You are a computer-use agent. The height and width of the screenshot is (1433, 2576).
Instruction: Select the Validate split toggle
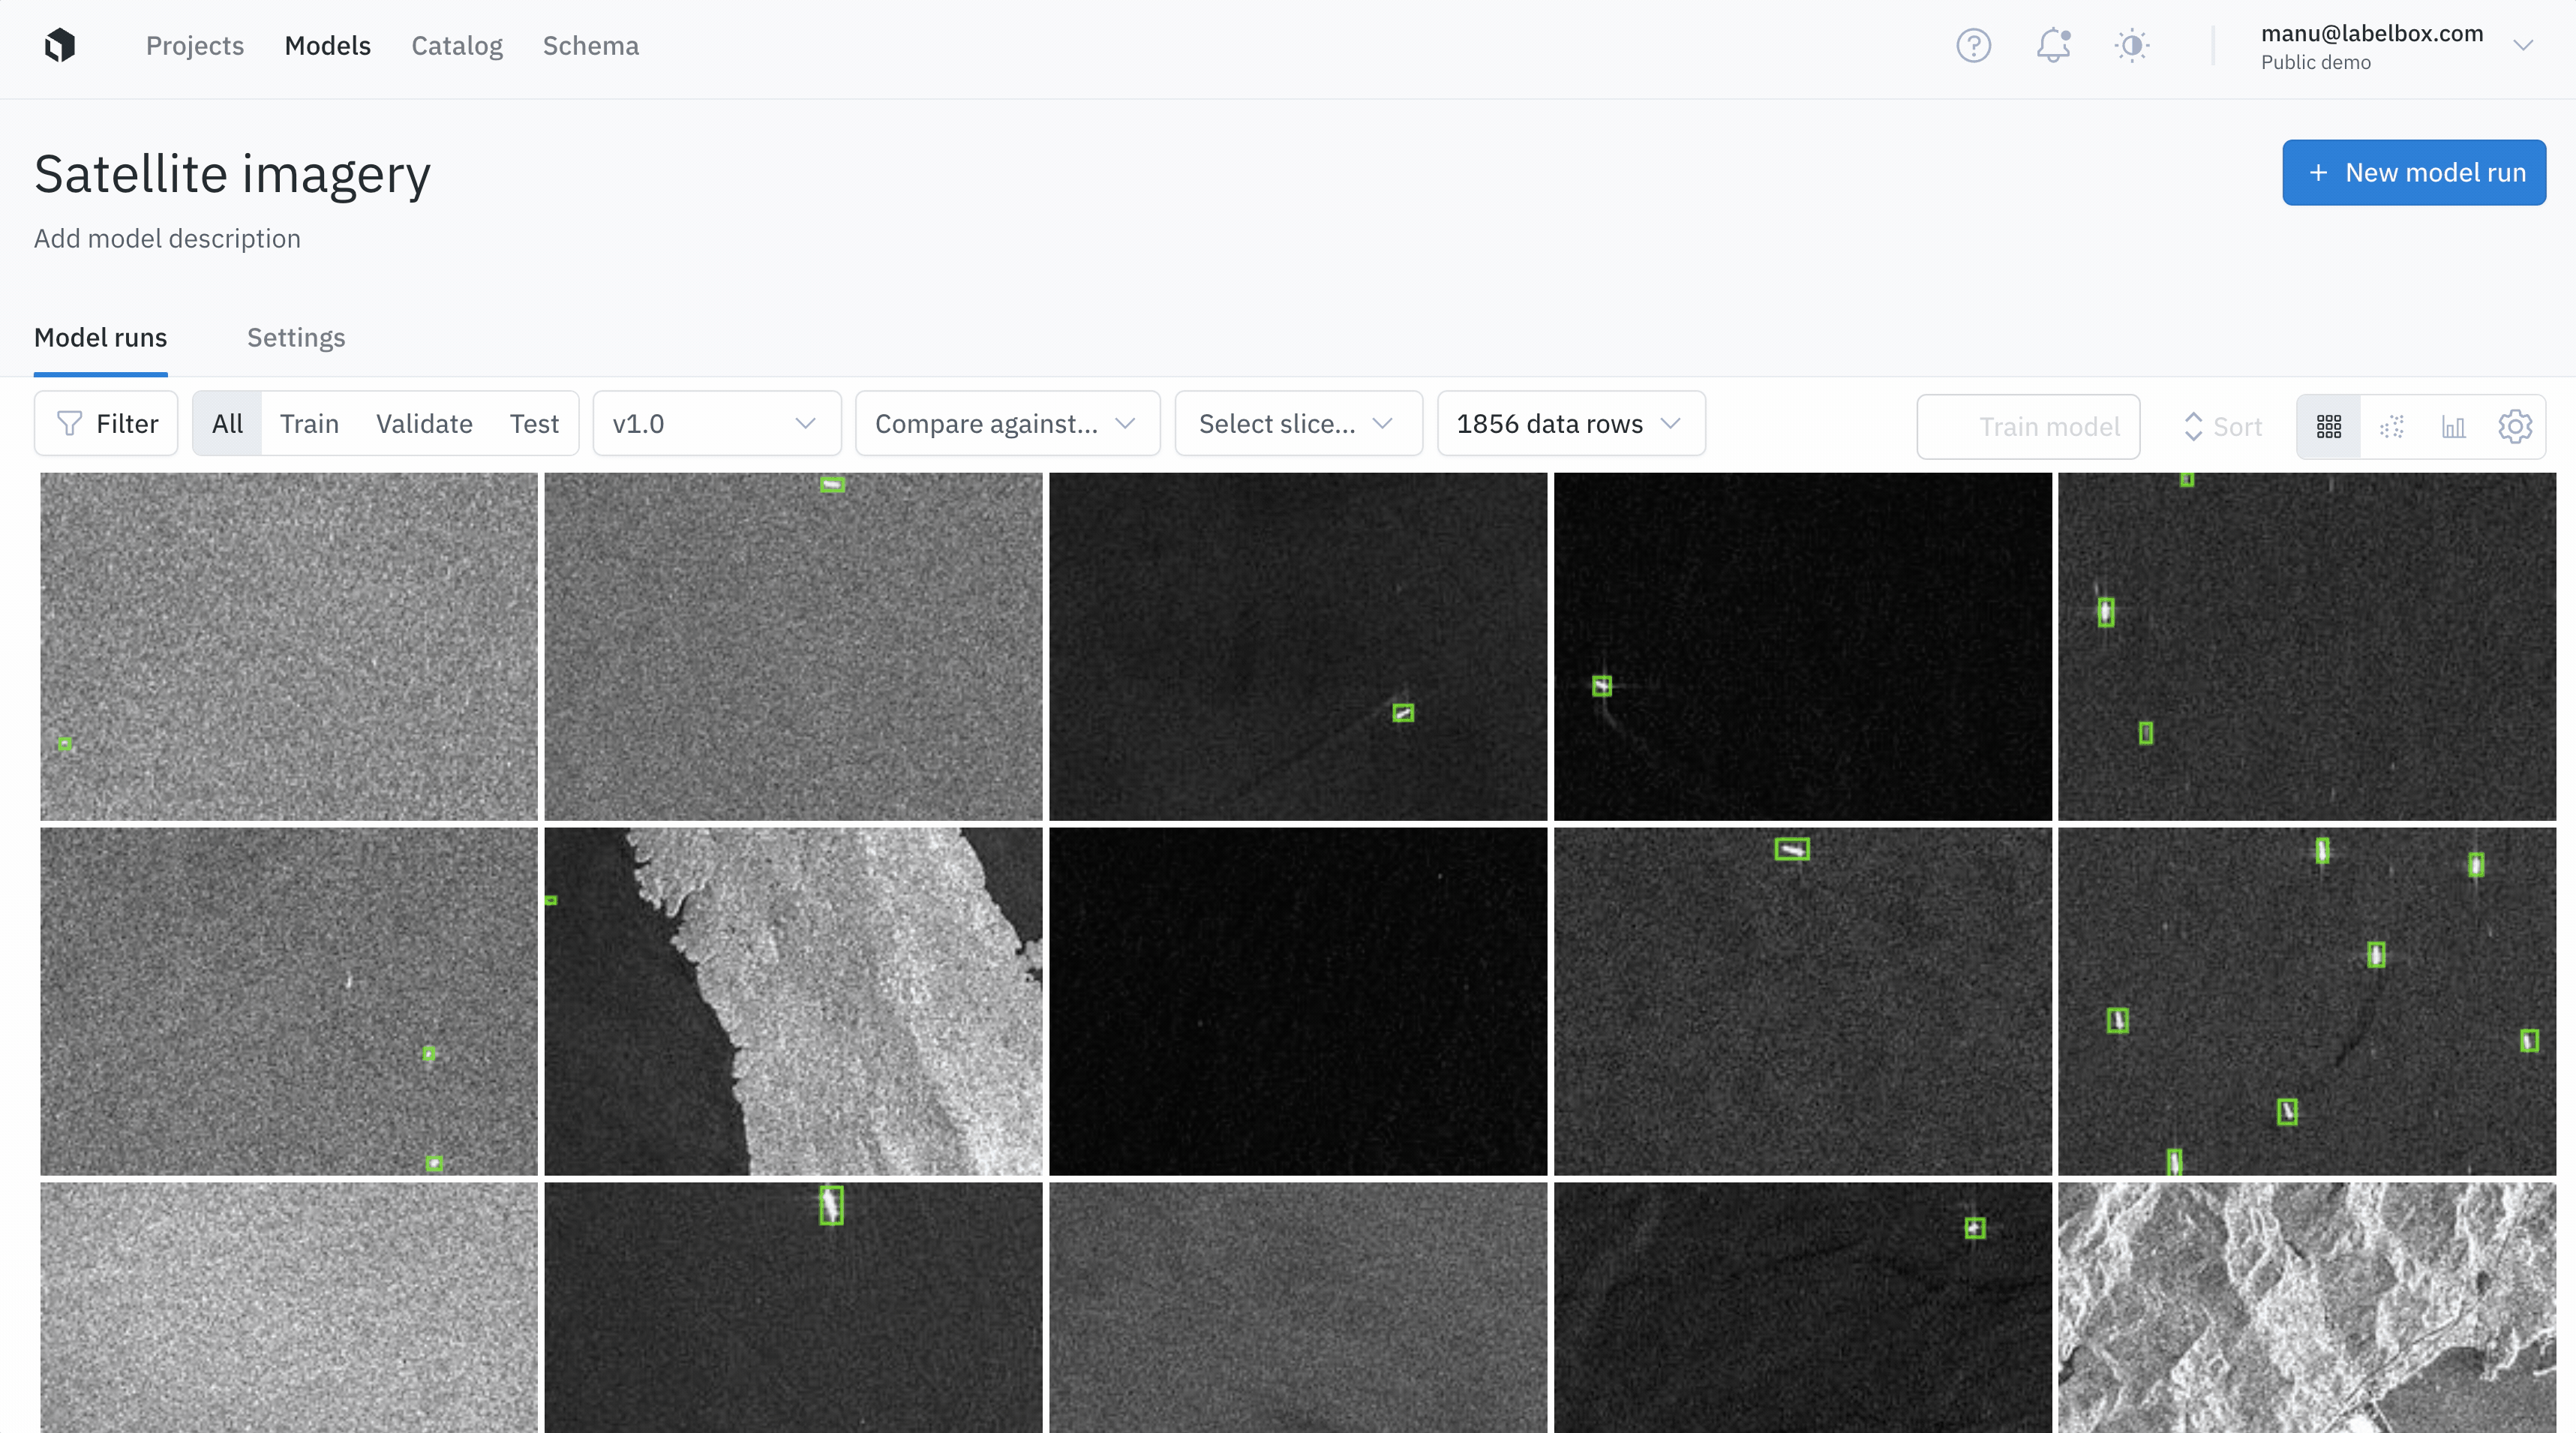424,424
